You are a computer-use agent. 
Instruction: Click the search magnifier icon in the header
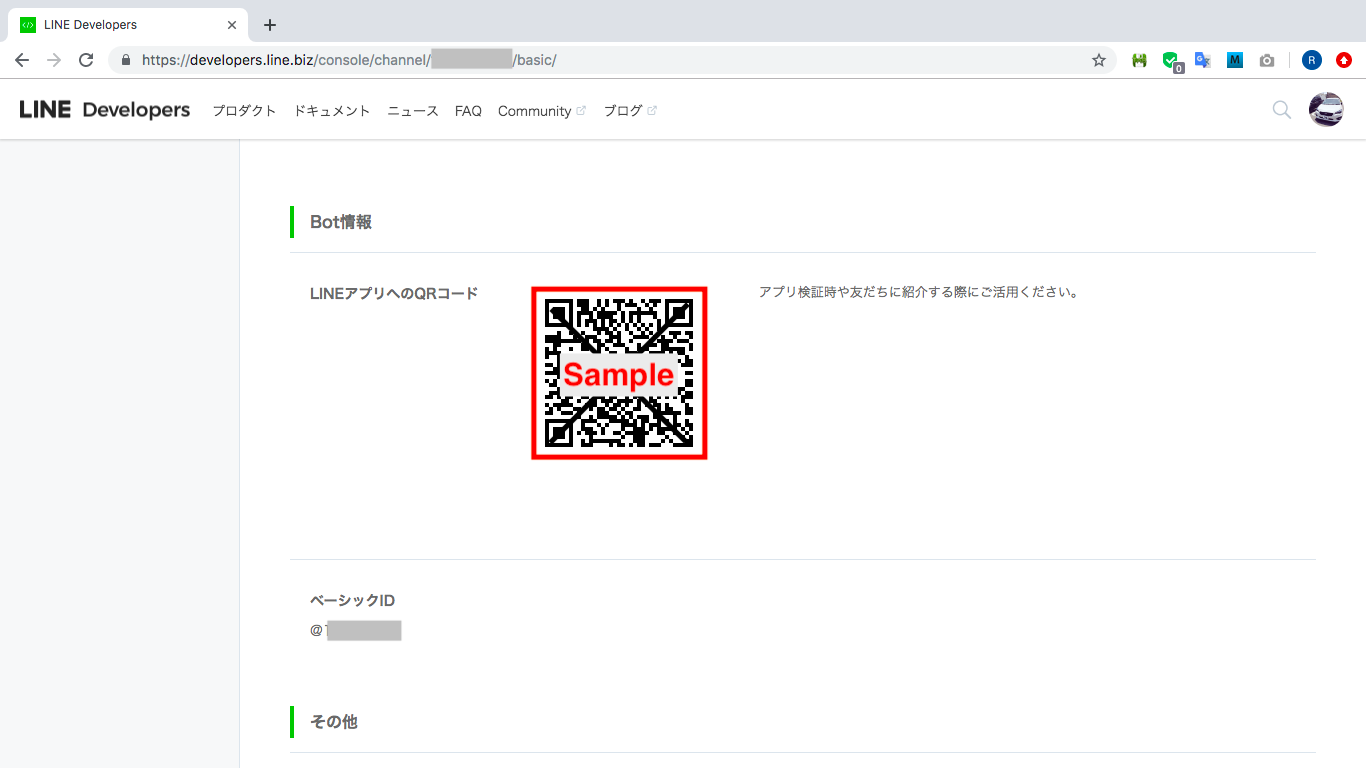[1281, 110]
